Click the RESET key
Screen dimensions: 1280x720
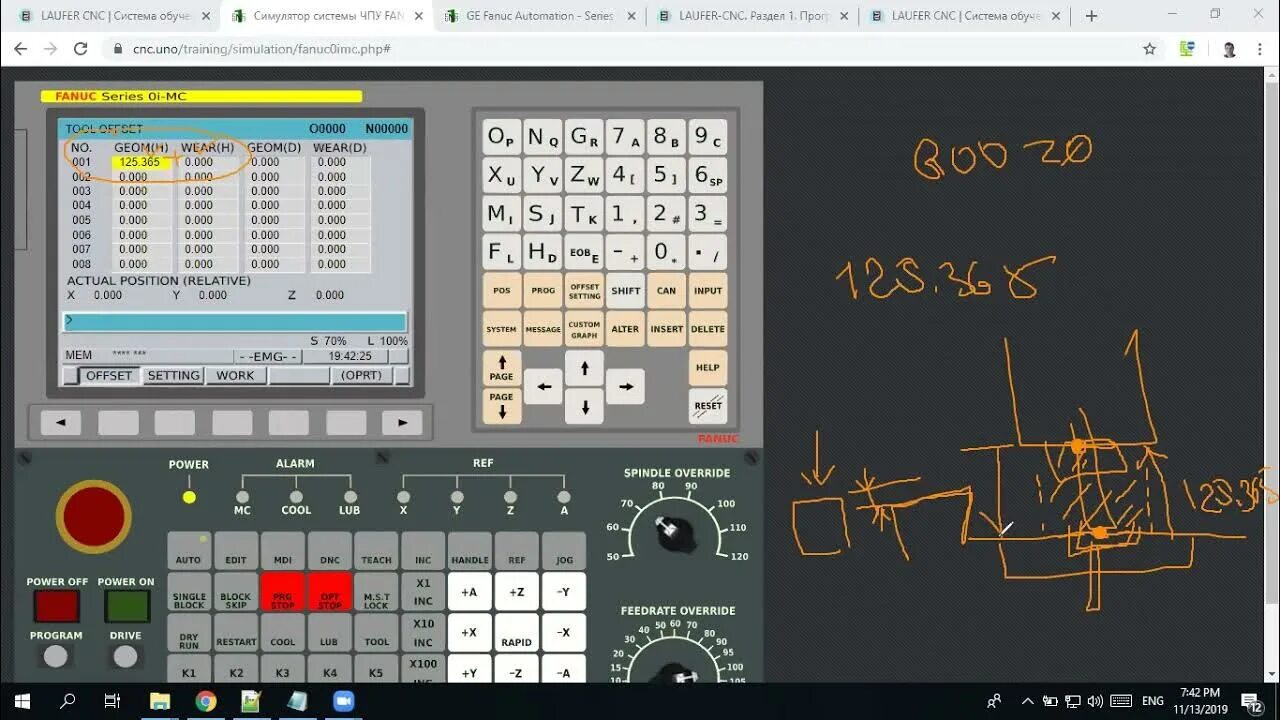click(708, 405)
